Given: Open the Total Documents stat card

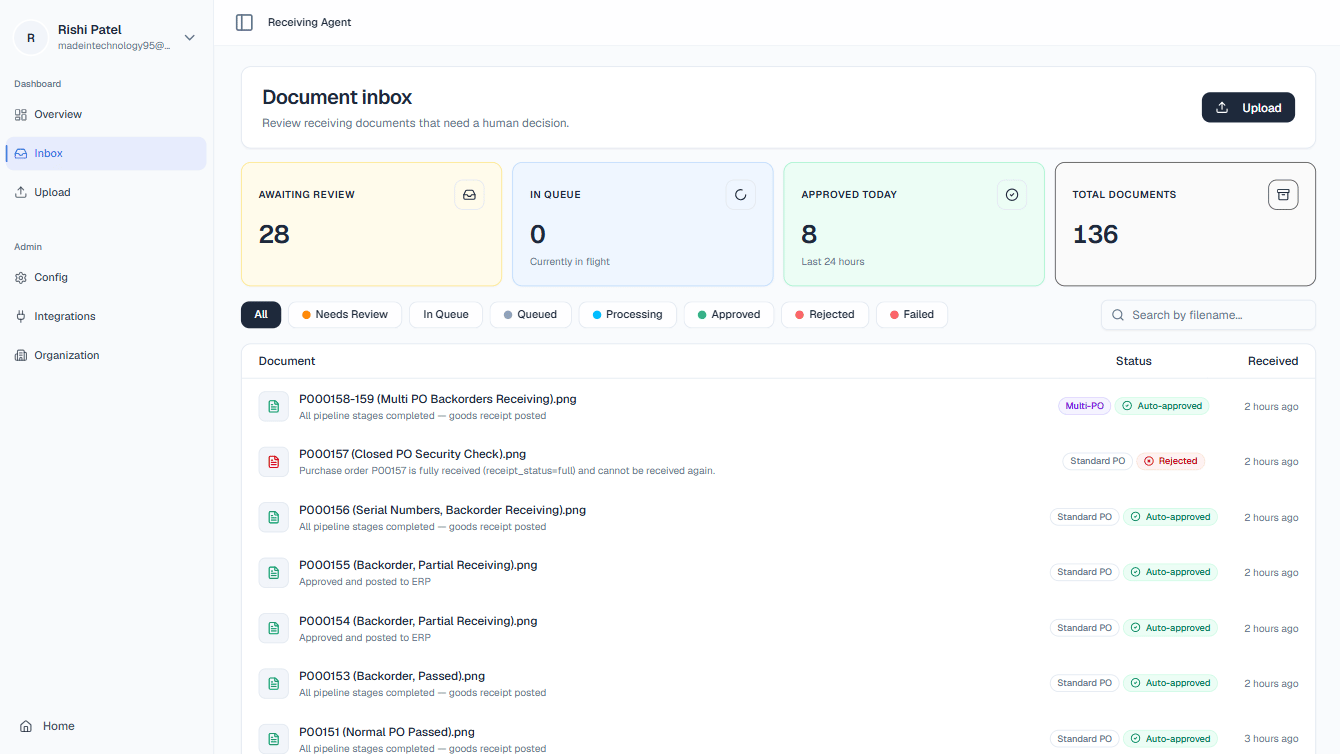Looking at the screenshot, I should coord(1185,225).
